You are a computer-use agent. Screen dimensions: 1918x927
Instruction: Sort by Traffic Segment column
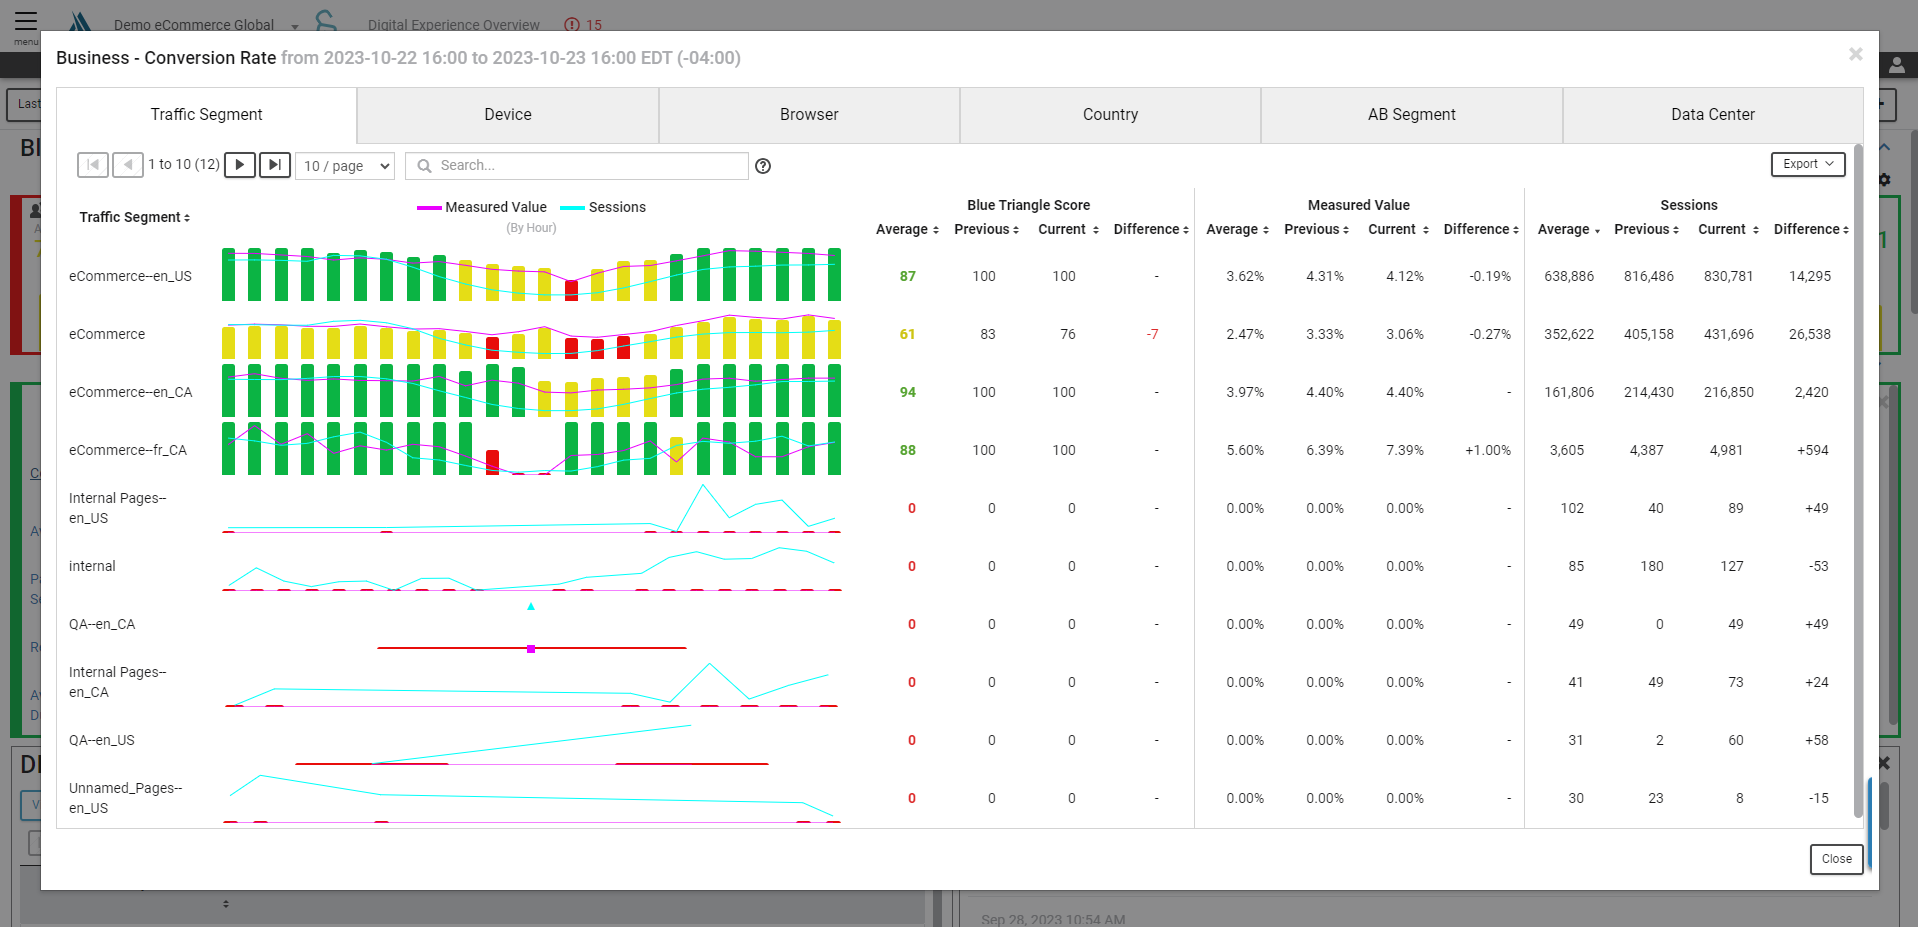[x=135, y=217]
